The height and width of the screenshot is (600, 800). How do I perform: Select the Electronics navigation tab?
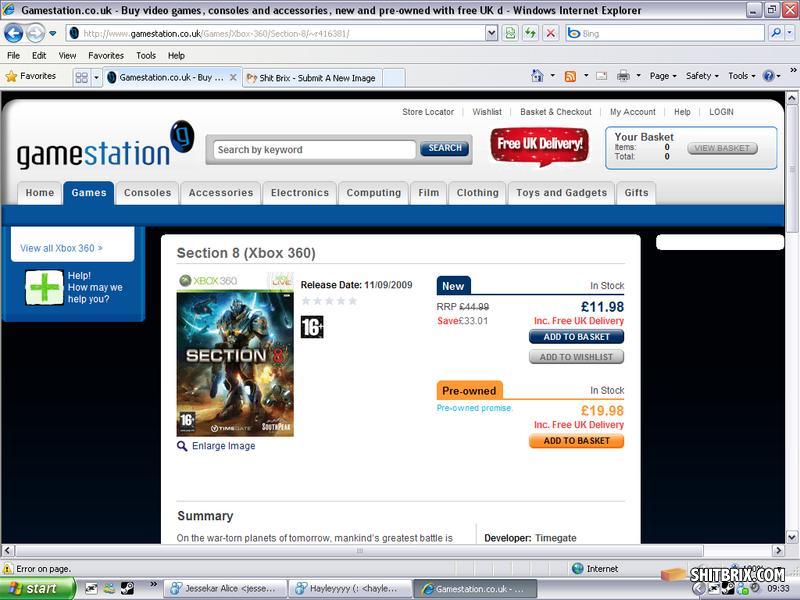tap(299, 193)
